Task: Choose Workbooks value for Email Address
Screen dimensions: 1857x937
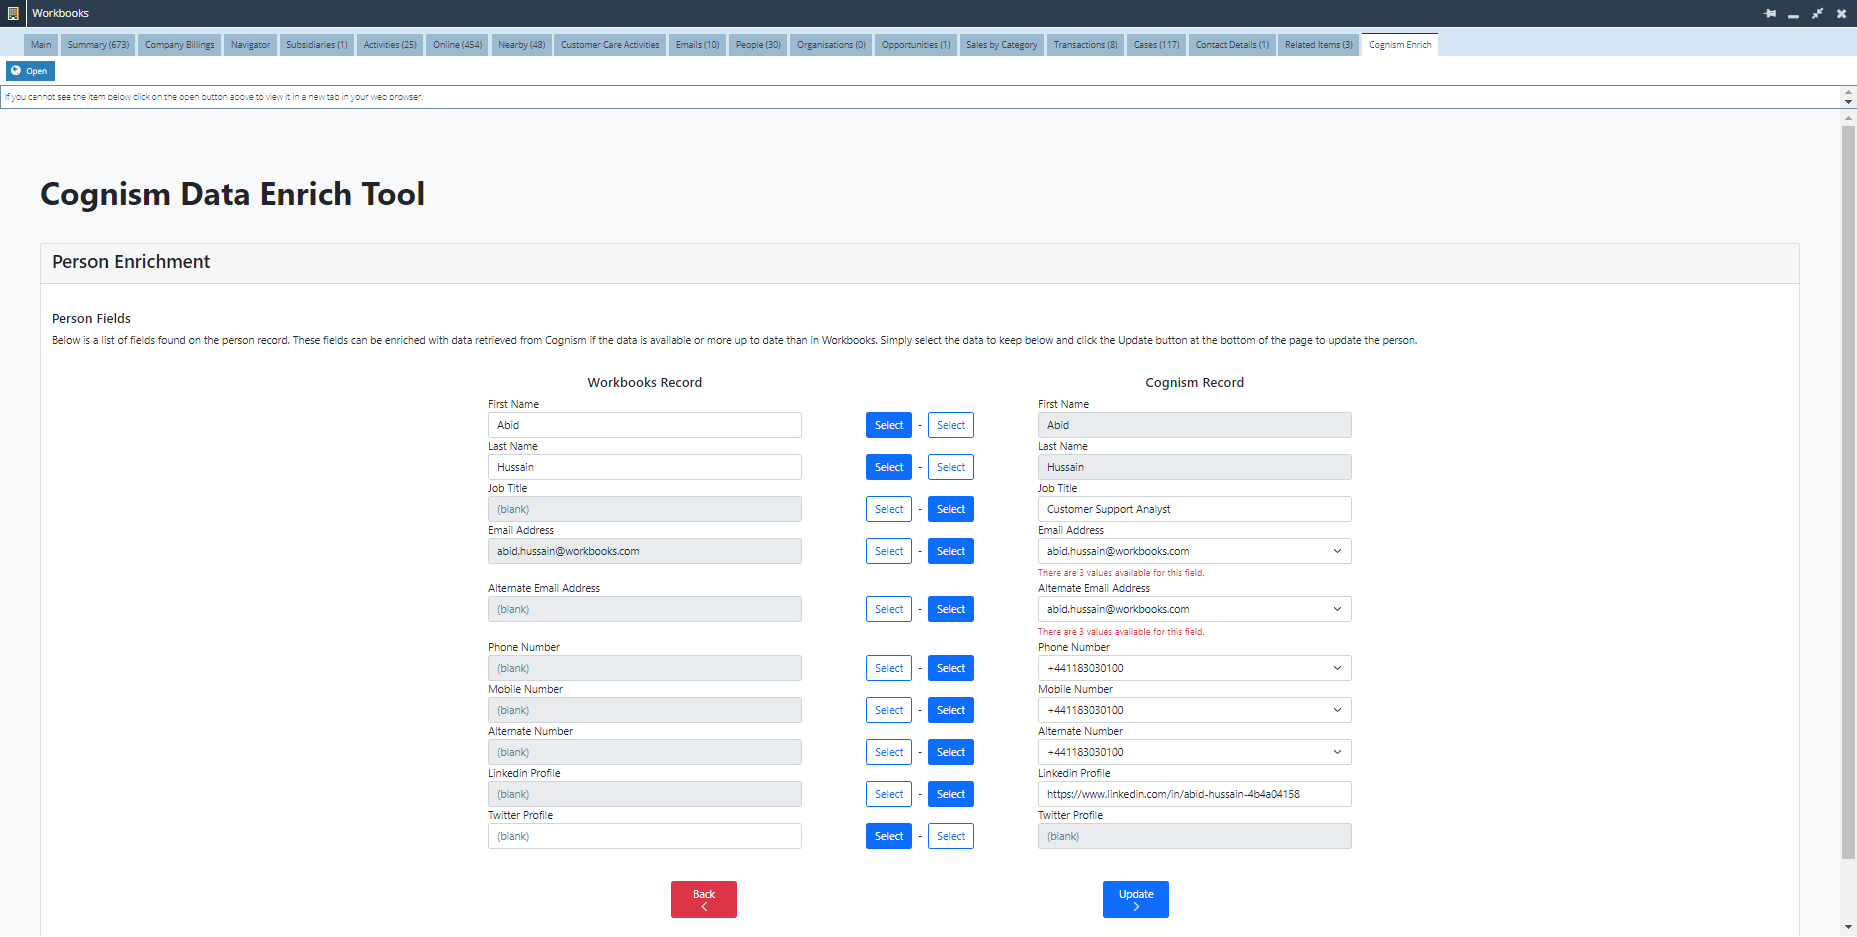Action: coord(889,551)
